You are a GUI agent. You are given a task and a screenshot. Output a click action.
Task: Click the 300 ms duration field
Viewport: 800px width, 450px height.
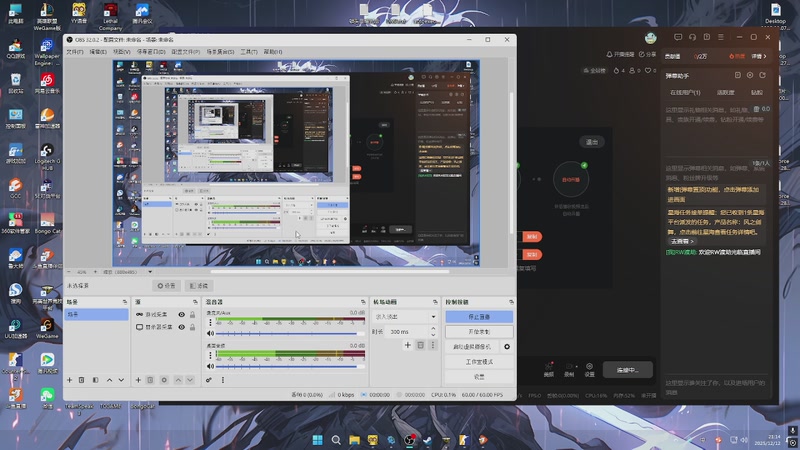[408, 332]
